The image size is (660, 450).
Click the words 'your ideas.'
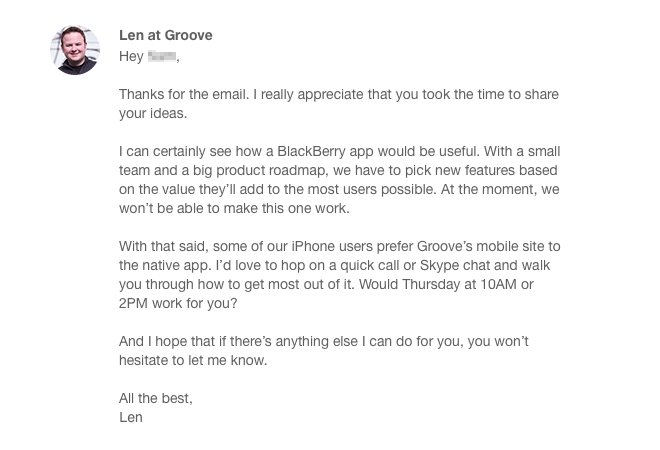click(x=153, y=114)
